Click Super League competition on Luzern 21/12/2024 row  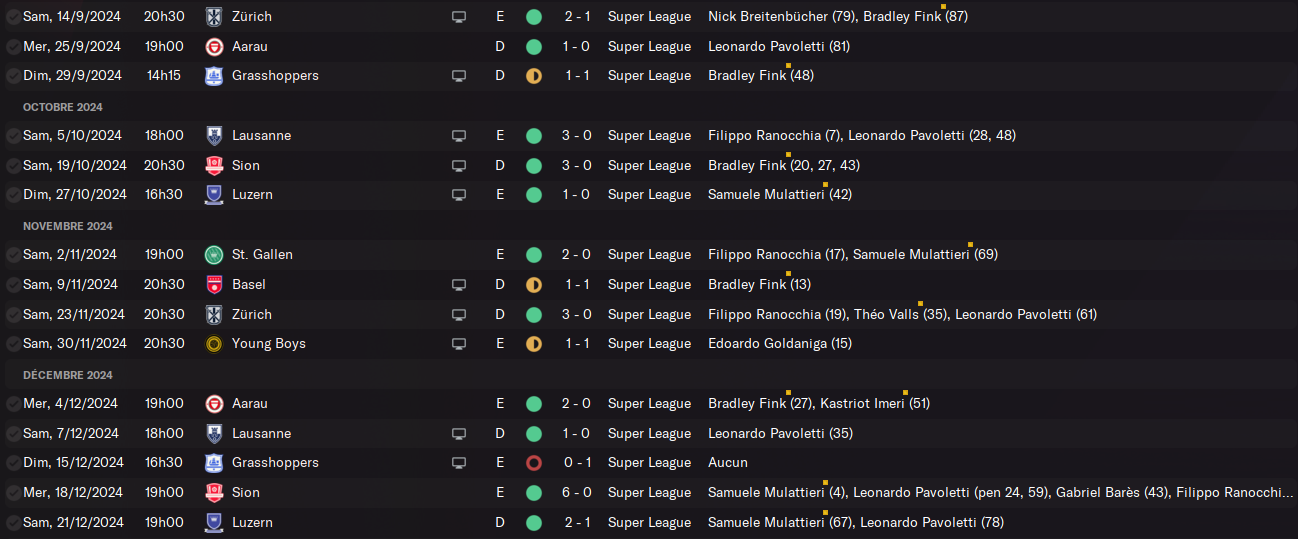click(649, 523)
